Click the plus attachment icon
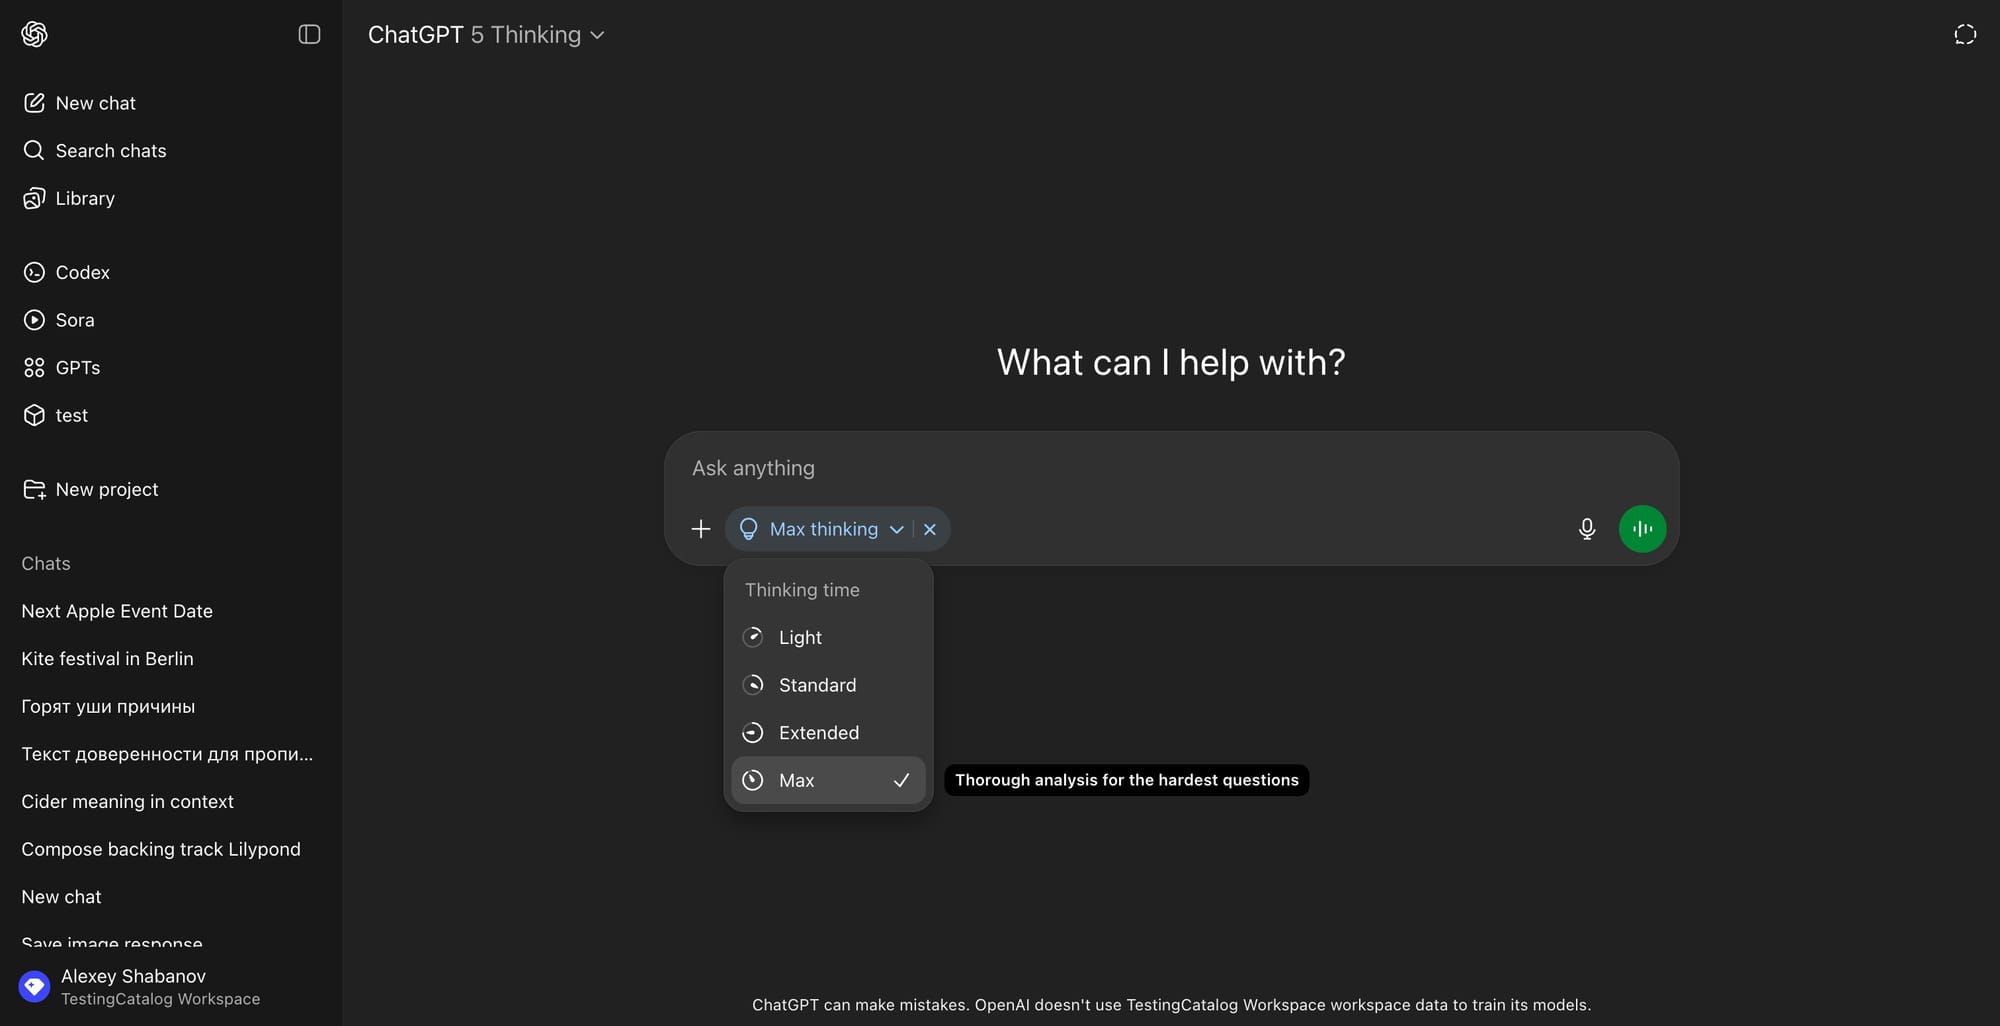The image size is (2000, 1026). 701,529
